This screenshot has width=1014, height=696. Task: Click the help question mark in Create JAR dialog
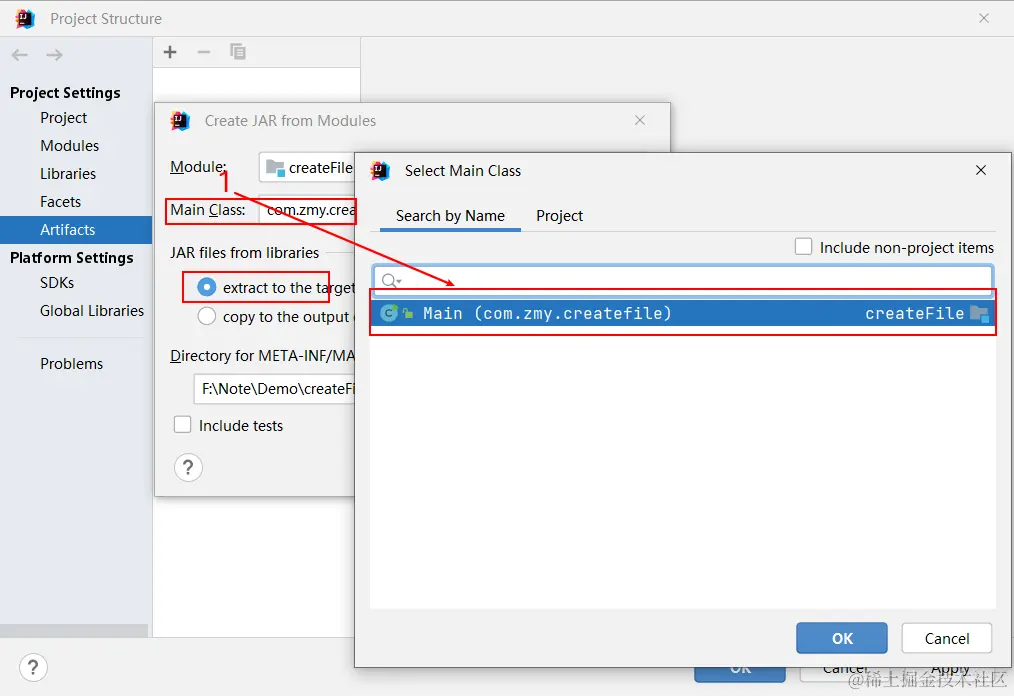(x=188, y=467)
